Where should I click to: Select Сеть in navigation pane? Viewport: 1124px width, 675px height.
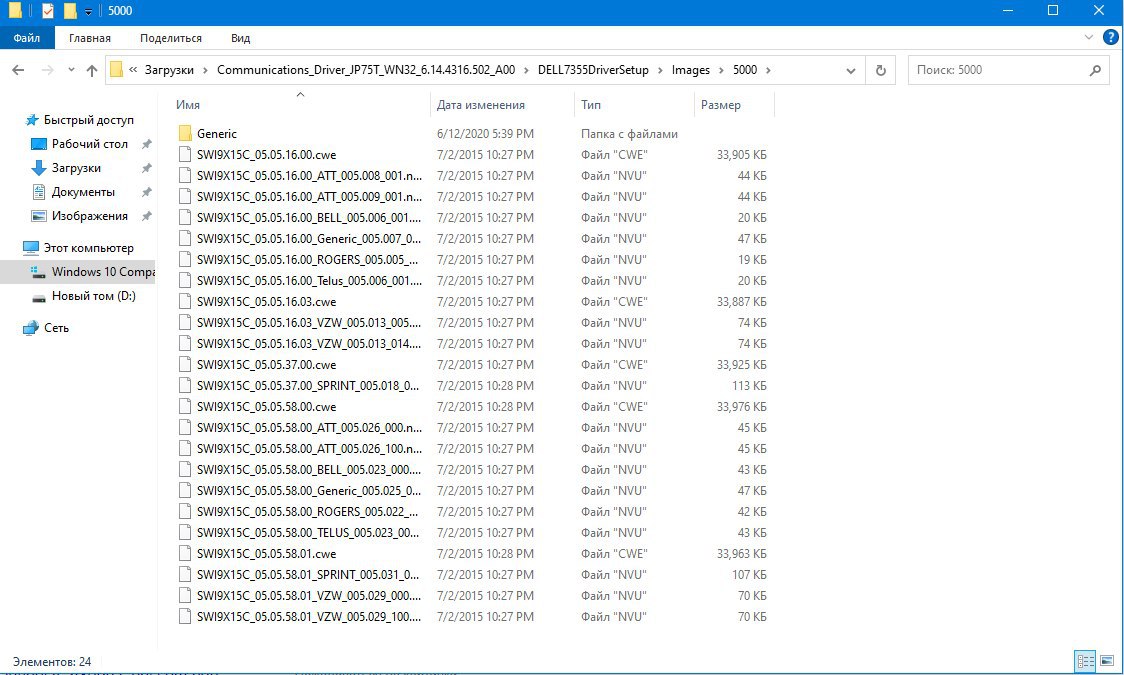[x=56, y=328]
